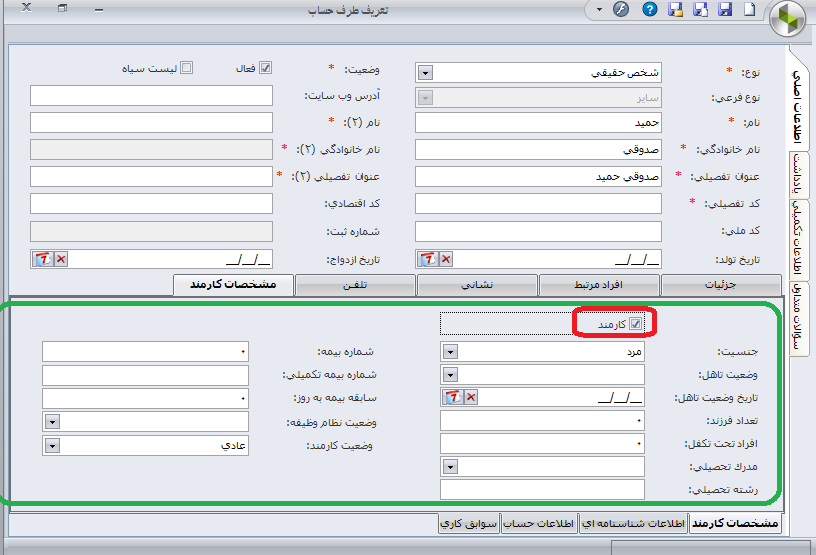The image size is (816, 555).
Task: Focus the تعداد فرزند input field
Action: pyautogui.click(x=542, y=421)
